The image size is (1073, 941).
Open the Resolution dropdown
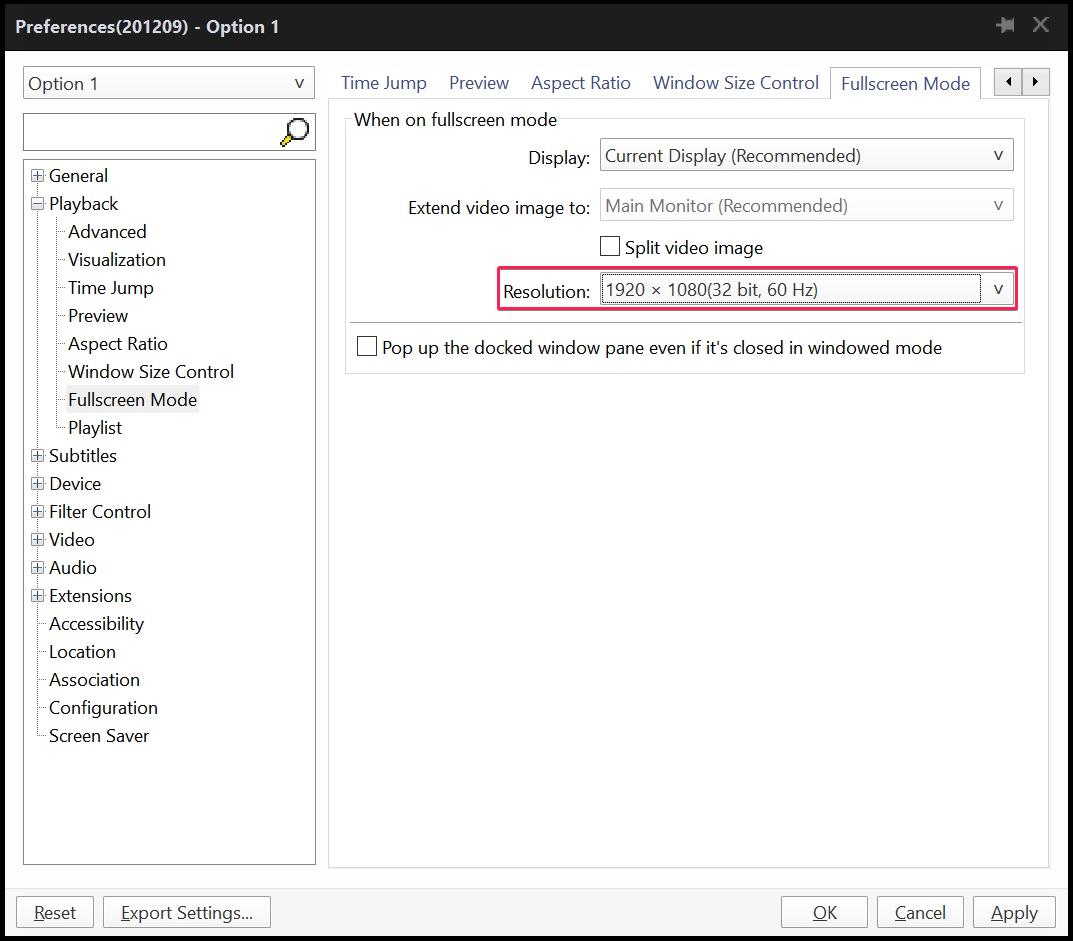pos(997,289)
